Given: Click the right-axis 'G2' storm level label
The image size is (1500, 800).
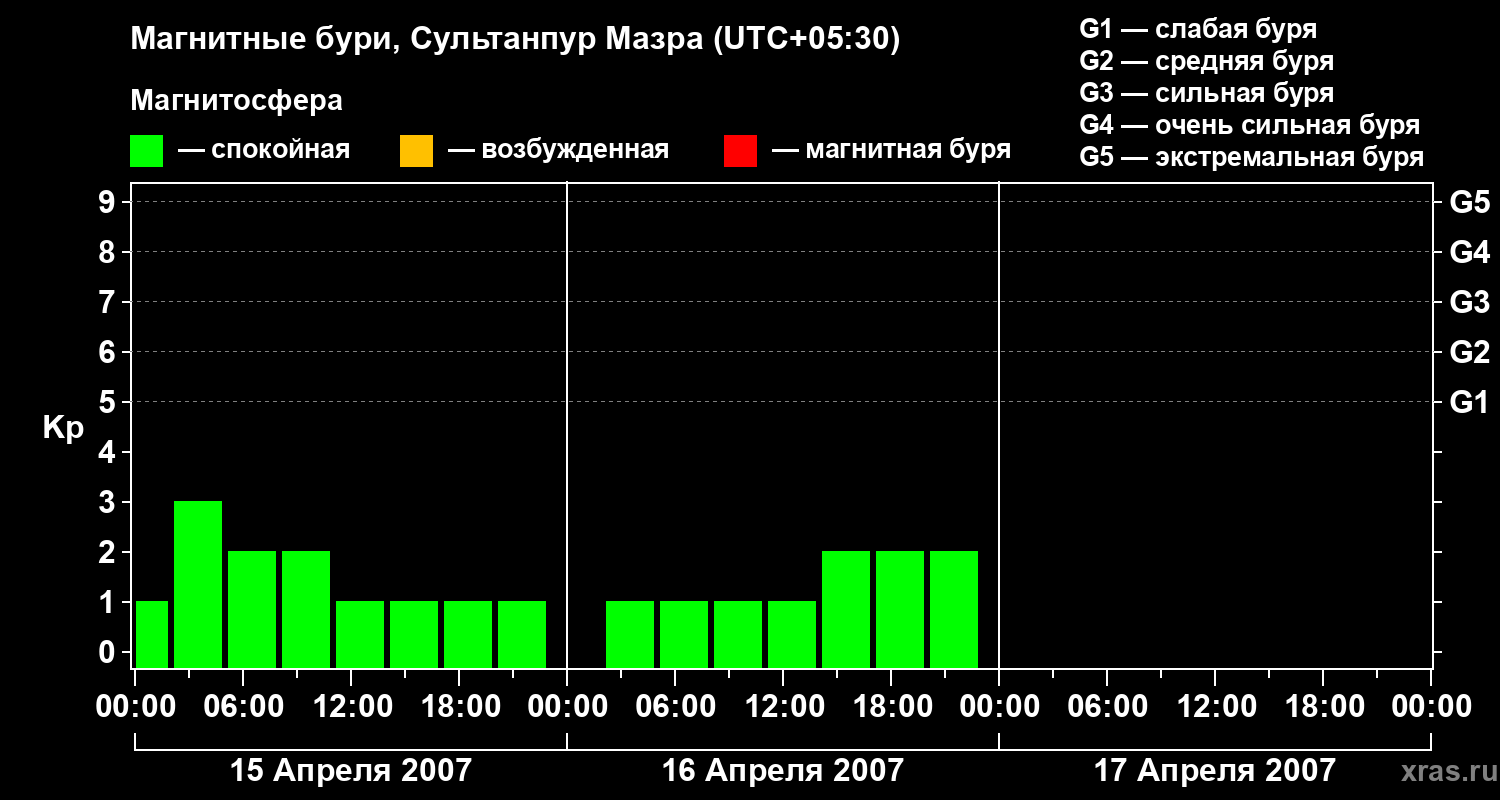Looking at the screenshot, I should coord(1470,353).
